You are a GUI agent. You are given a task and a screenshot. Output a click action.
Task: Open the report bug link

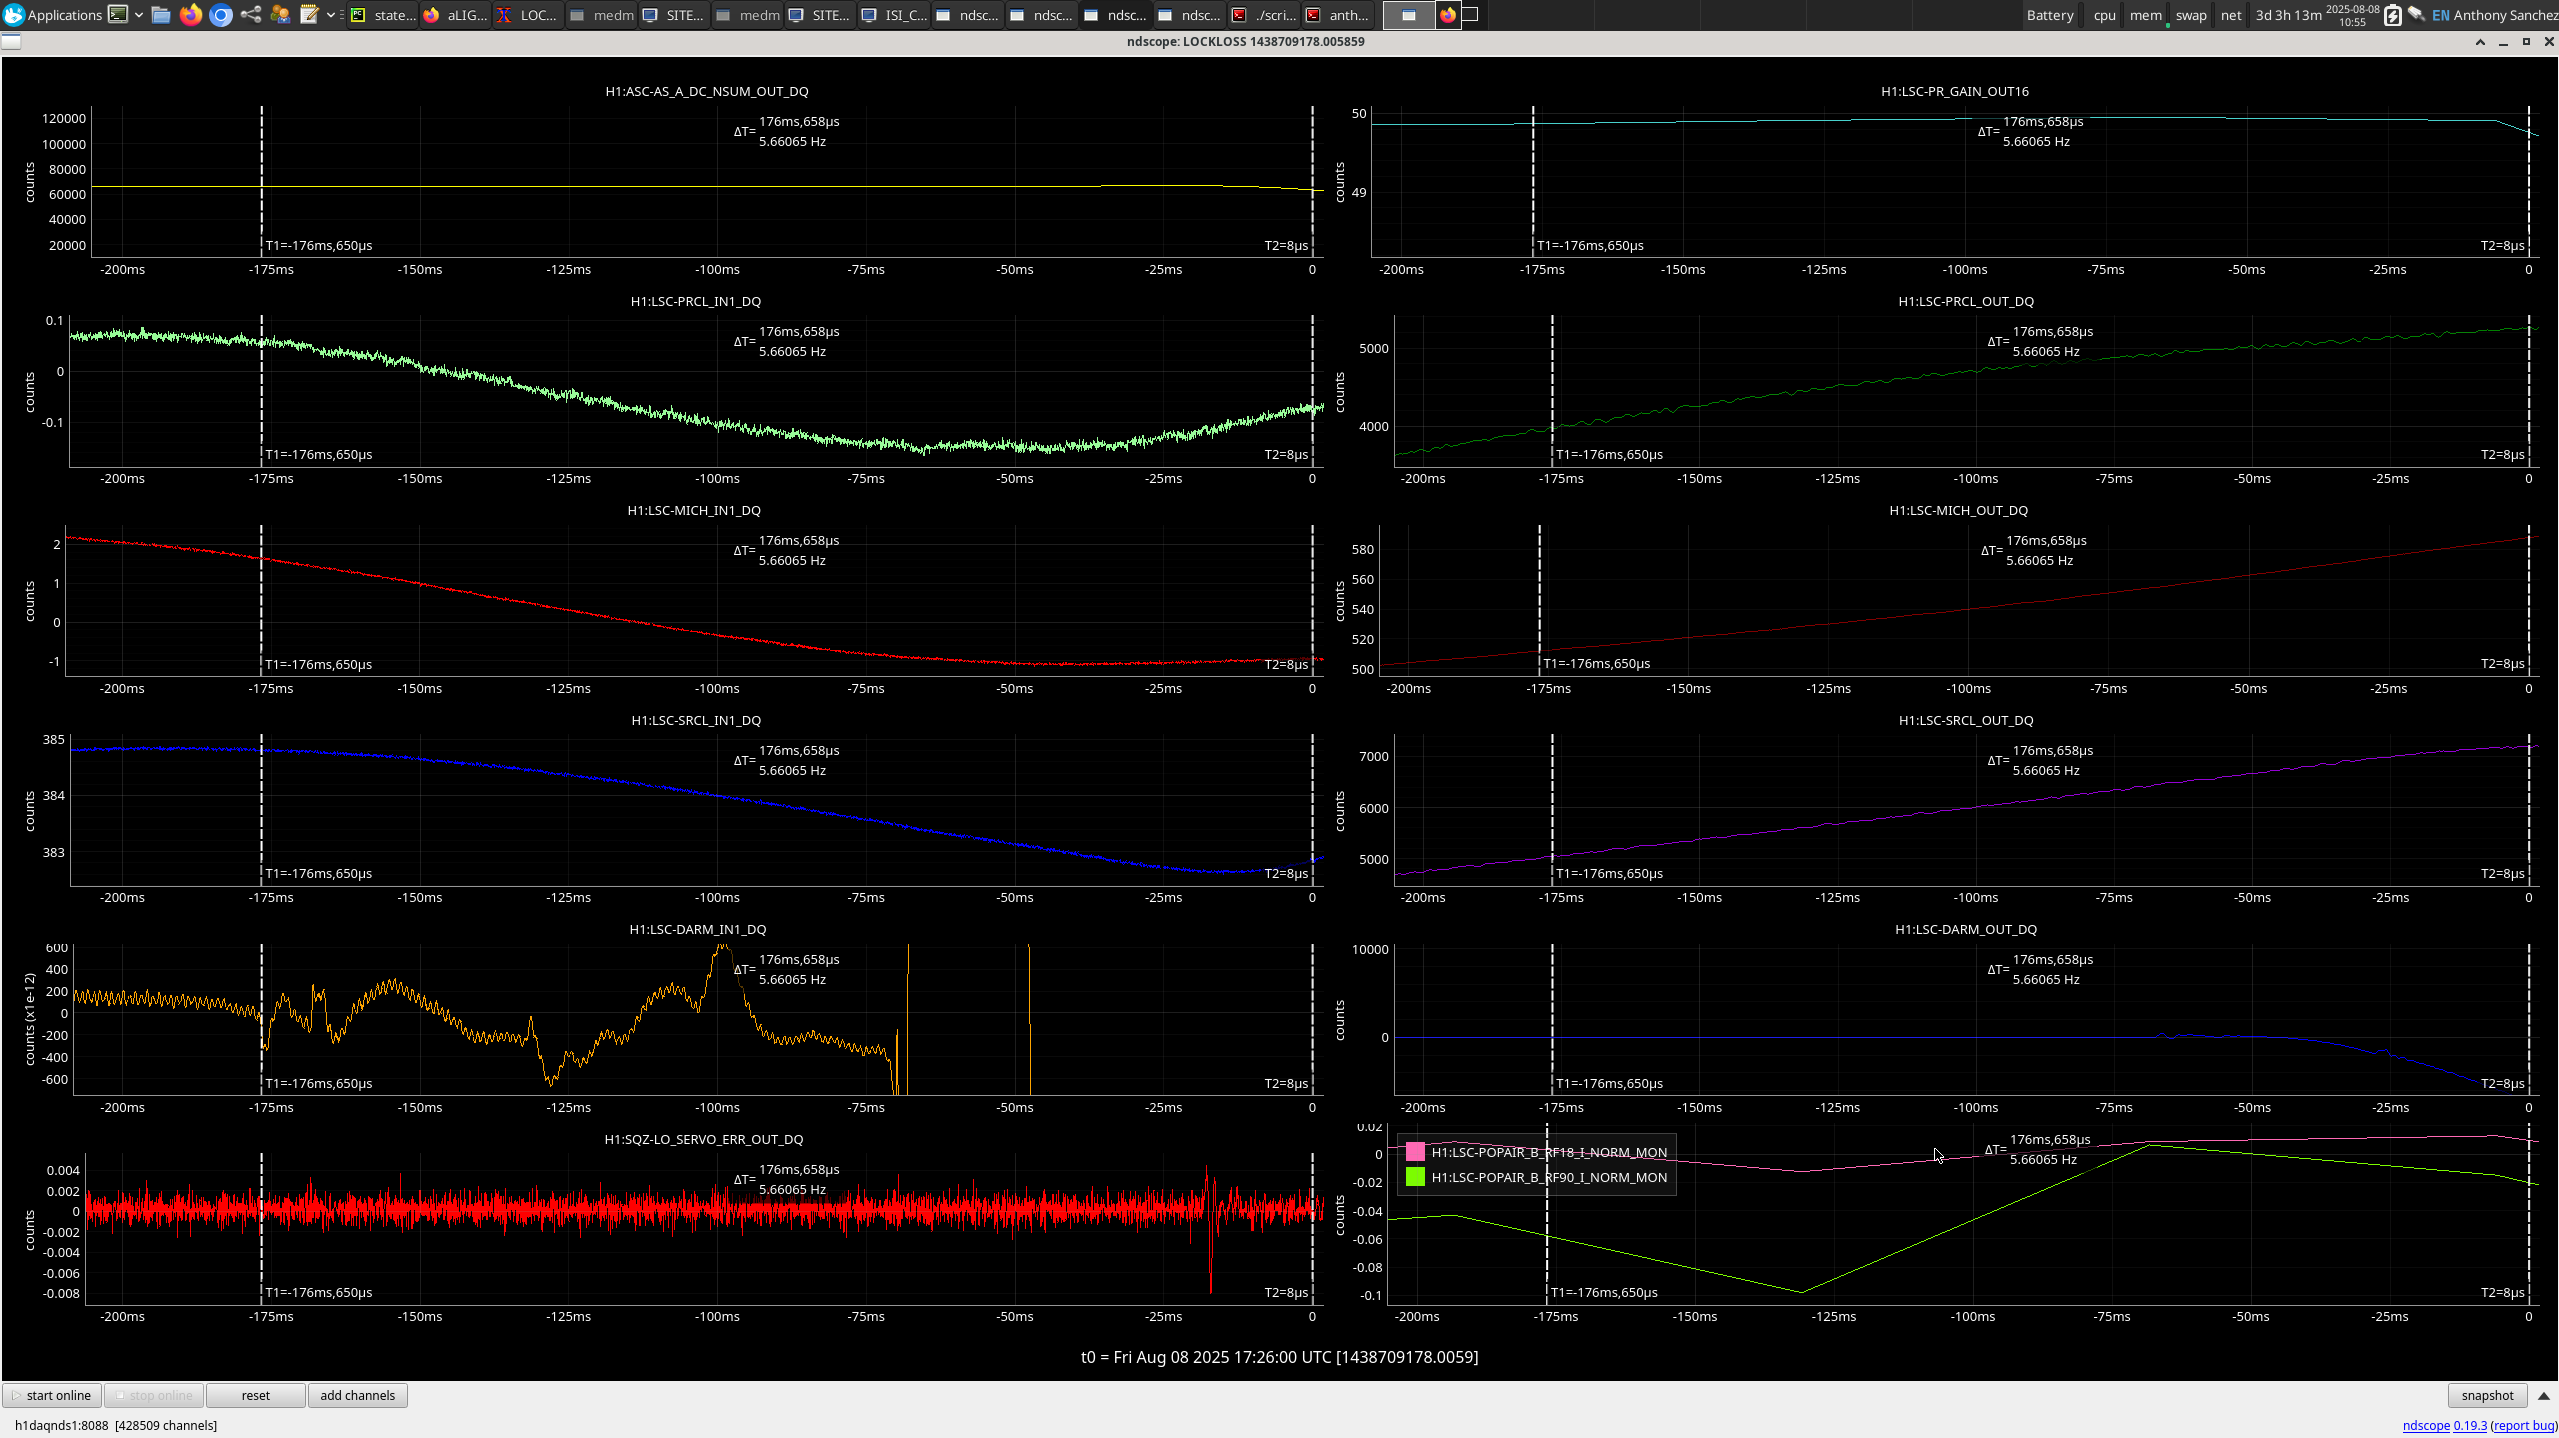click(2523, 1426)
